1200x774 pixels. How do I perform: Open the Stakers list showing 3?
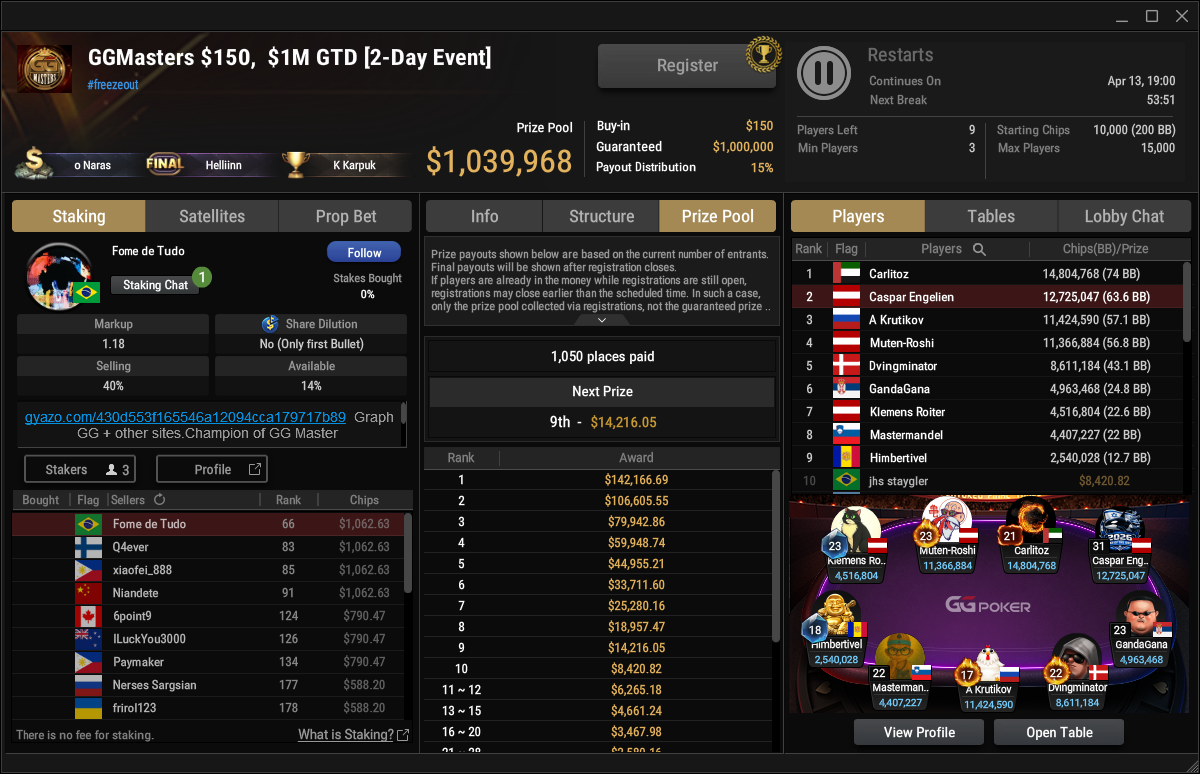(88, 469)
